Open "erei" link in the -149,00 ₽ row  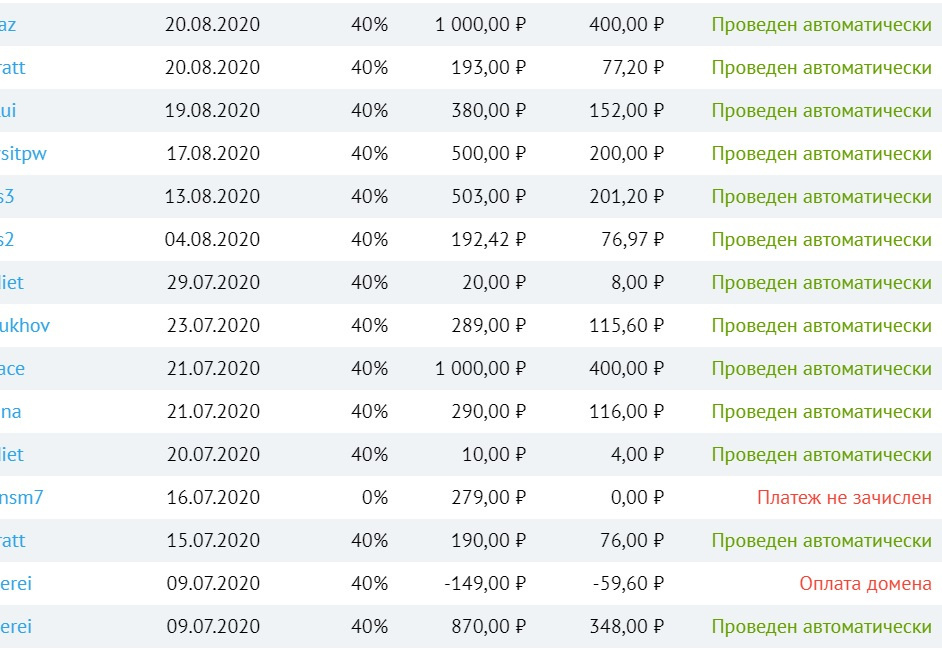tap(16, 584)
